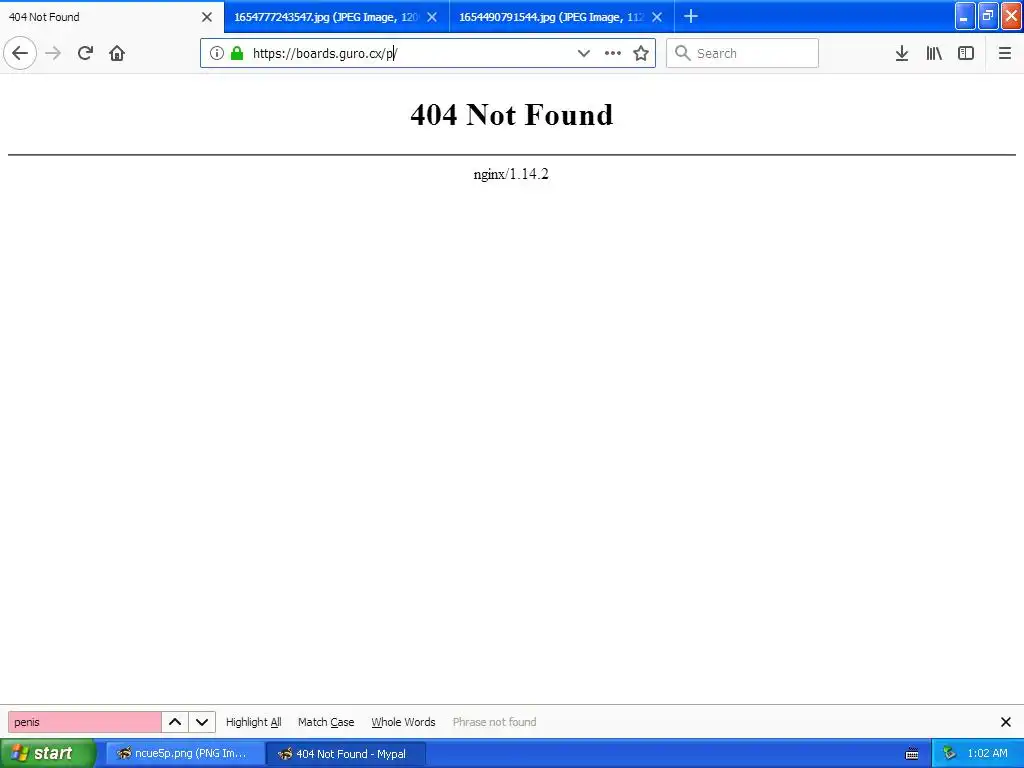
Task: Switch to ncue5p.png taskbar window
Action: click(185, 753)
